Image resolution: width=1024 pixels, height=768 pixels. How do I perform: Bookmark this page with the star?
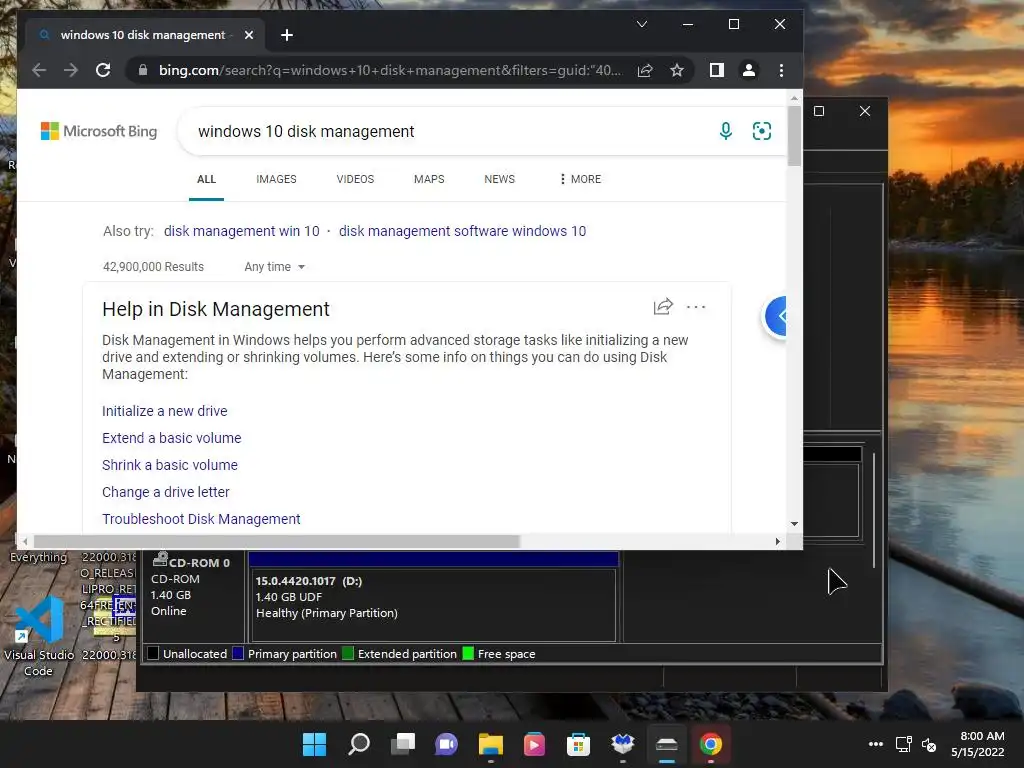(x=677, y=70)
